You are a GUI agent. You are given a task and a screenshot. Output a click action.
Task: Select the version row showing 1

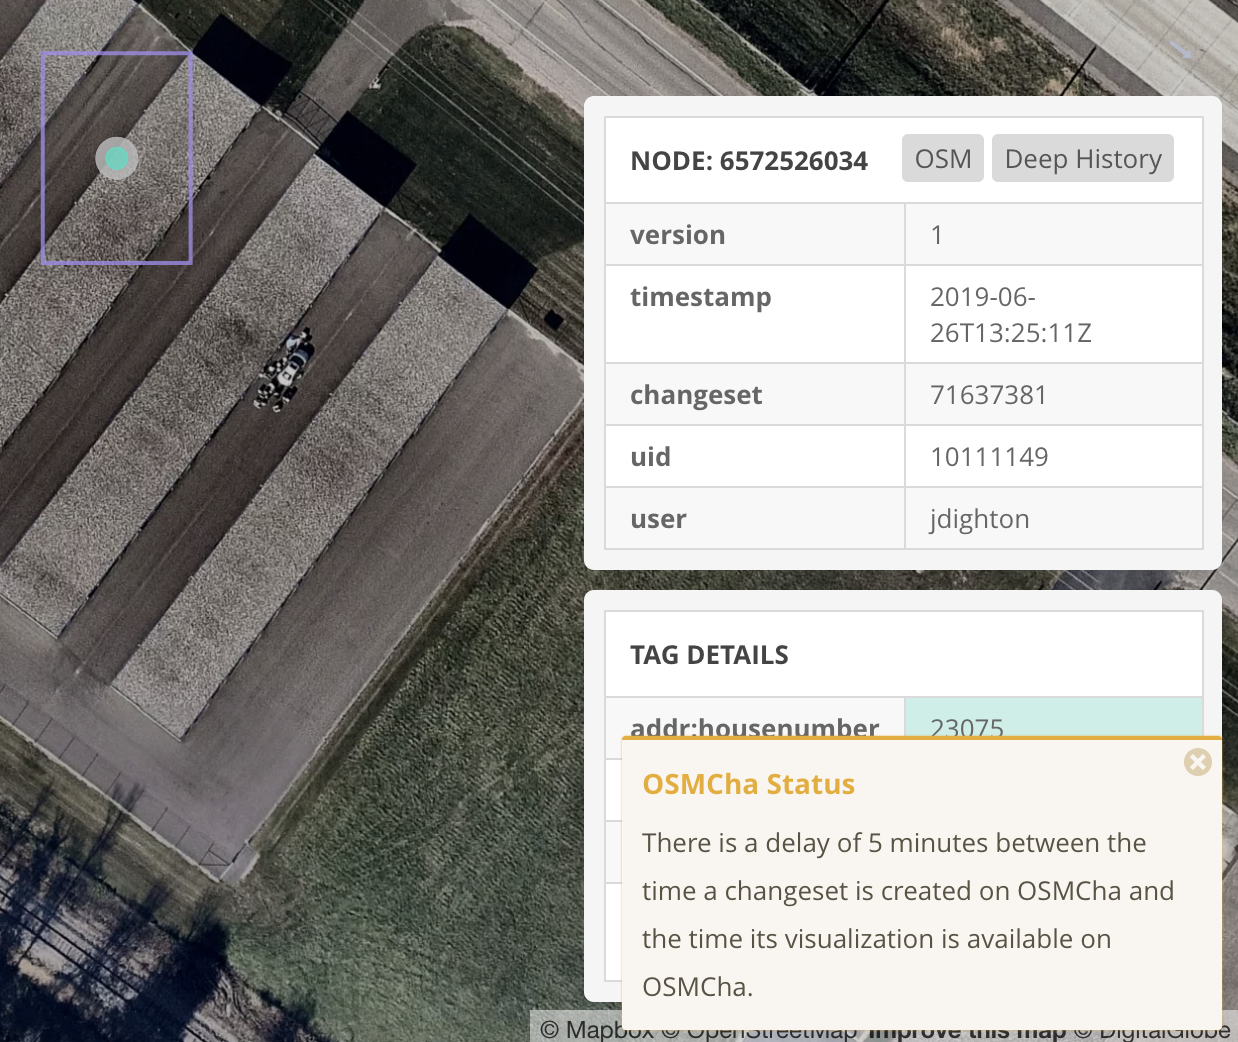coord(937,234)
